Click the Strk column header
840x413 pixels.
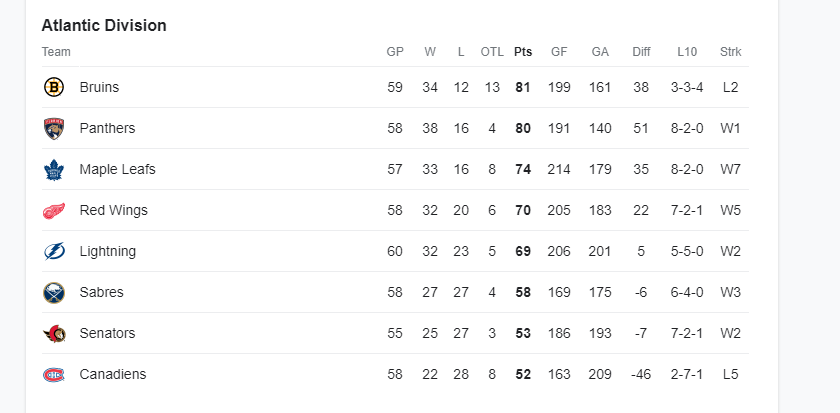(731, 52)
